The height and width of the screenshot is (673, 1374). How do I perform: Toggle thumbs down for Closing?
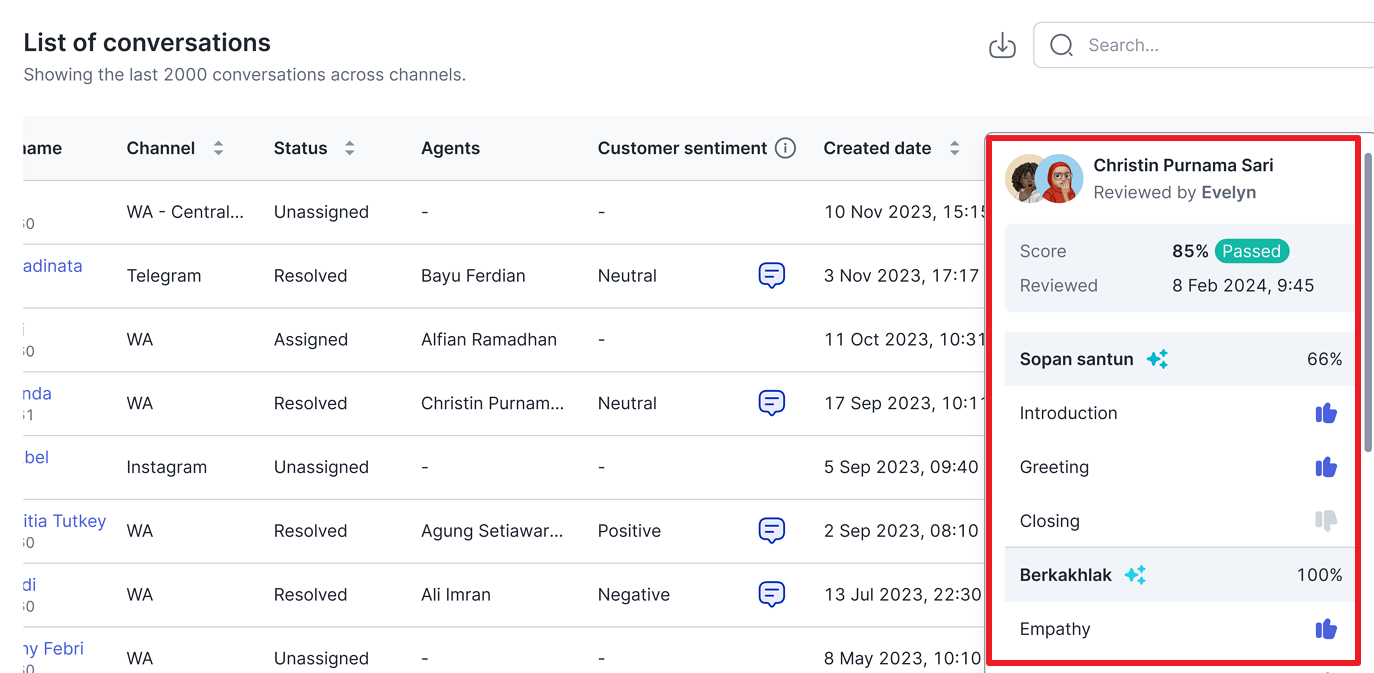click(x=1326, y=521)
